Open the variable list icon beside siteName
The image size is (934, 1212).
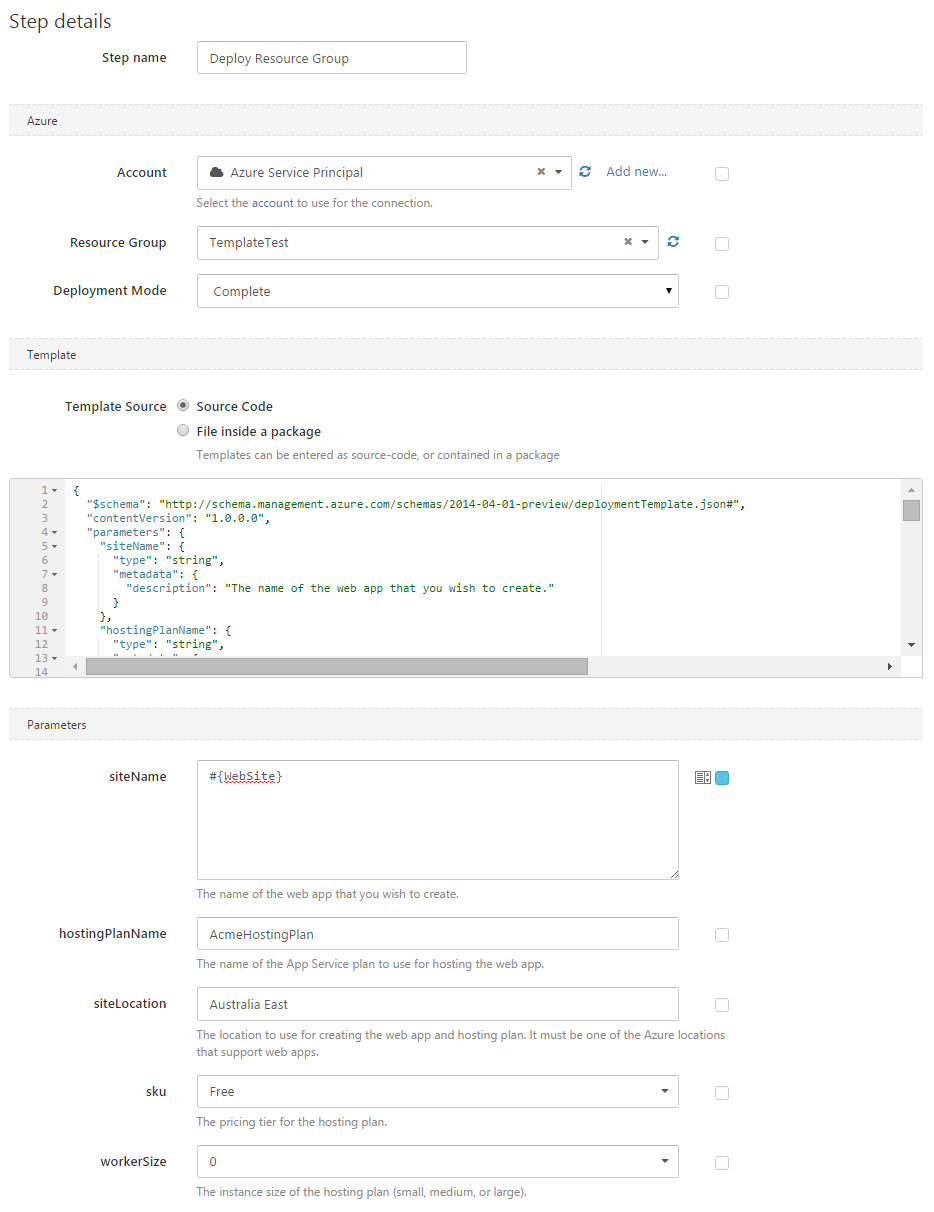[x=702, y=777]
